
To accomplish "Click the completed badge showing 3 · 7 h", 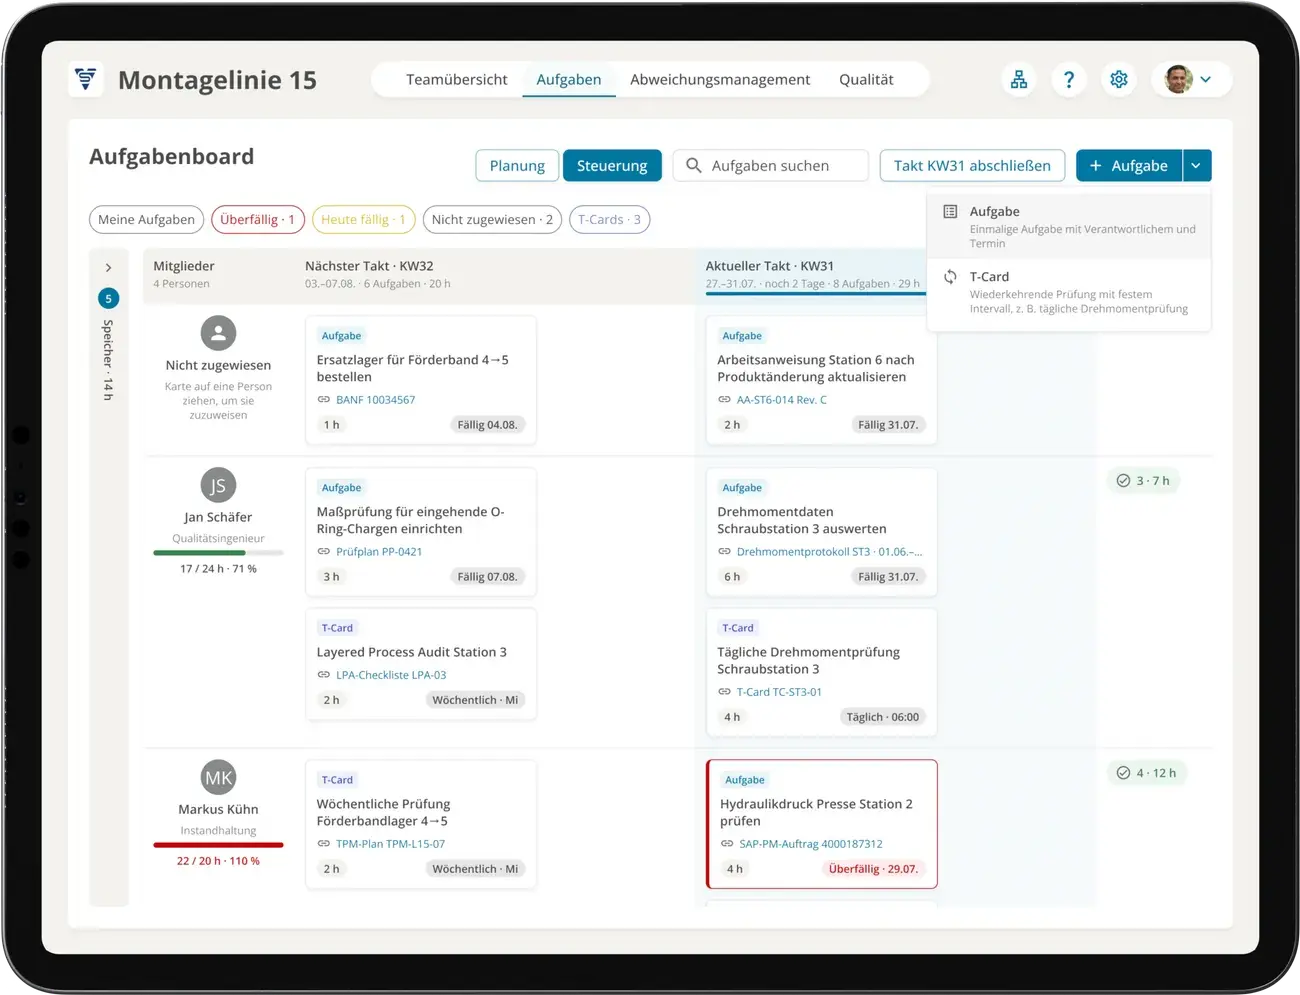I will pyautogui.click(x=1143, y=481).
